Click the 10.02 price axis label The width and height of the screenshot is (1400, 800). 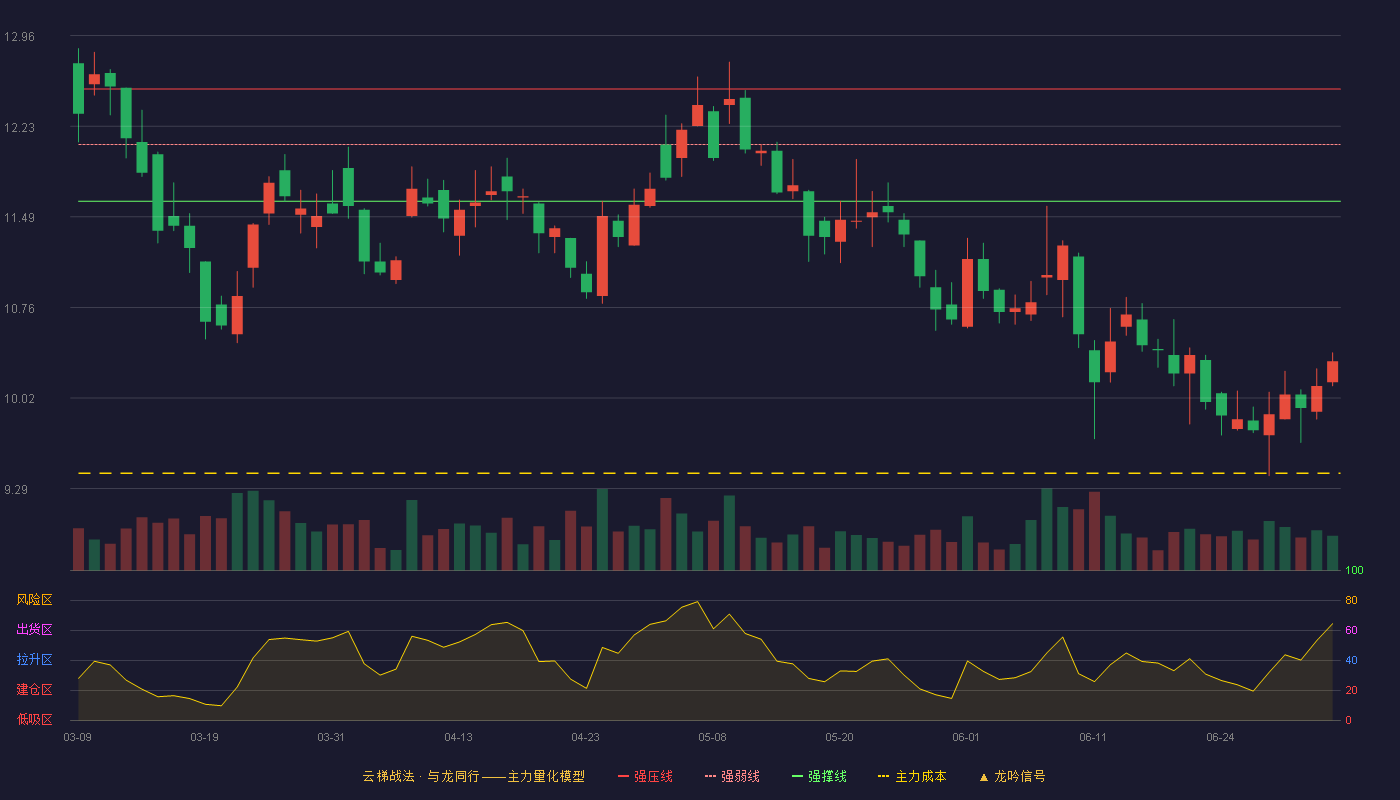point(19,399)
